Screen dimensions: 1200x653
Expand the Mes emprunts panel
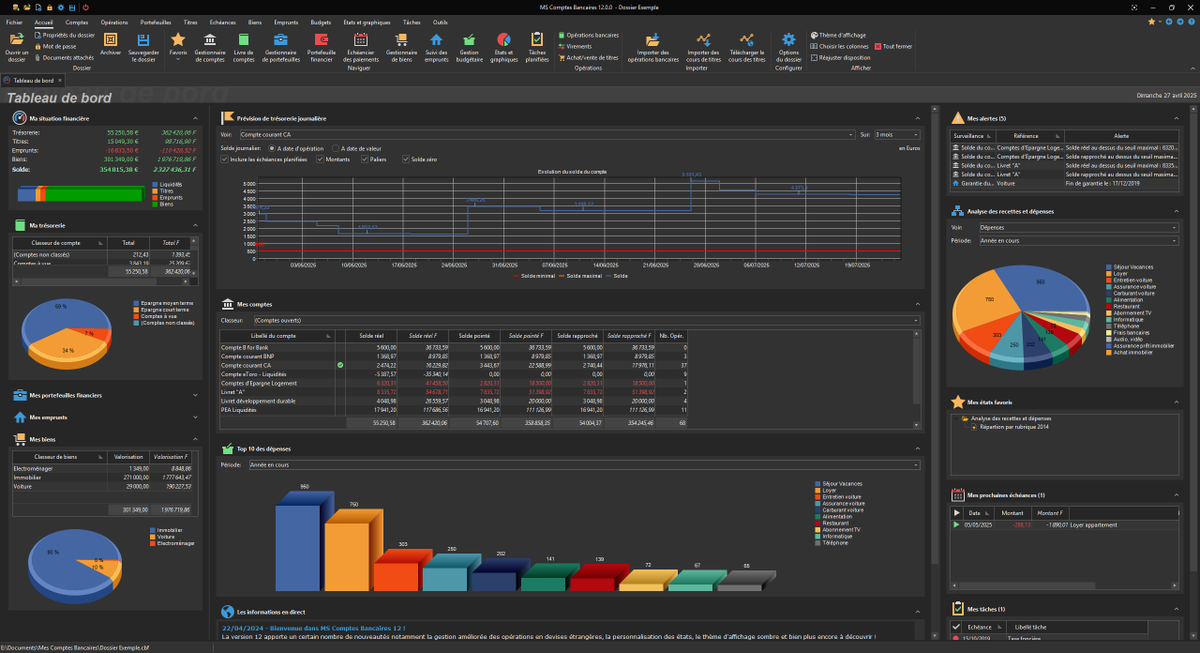(194, 417)
